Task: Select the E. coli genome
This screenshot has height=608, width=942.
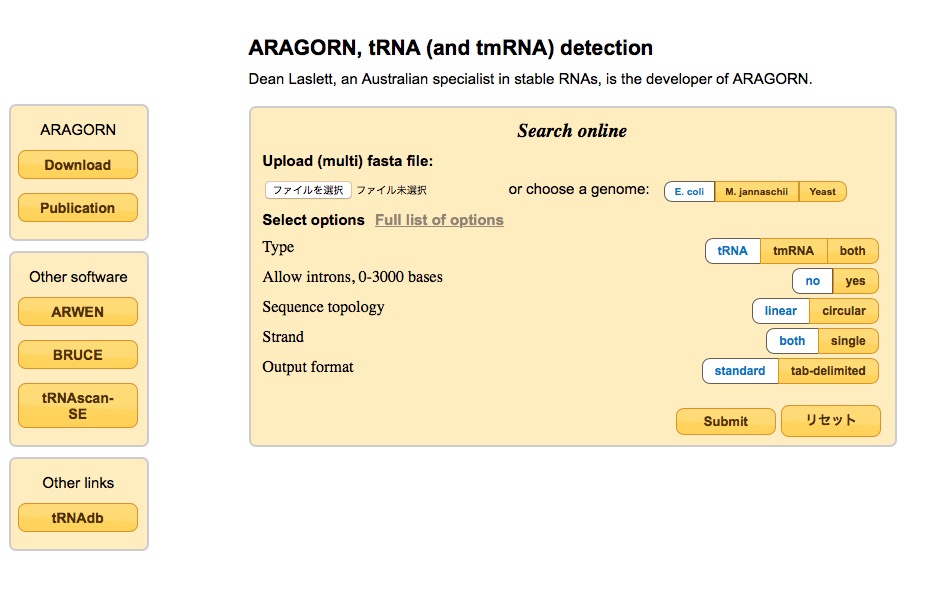Action: pos(688,191)
